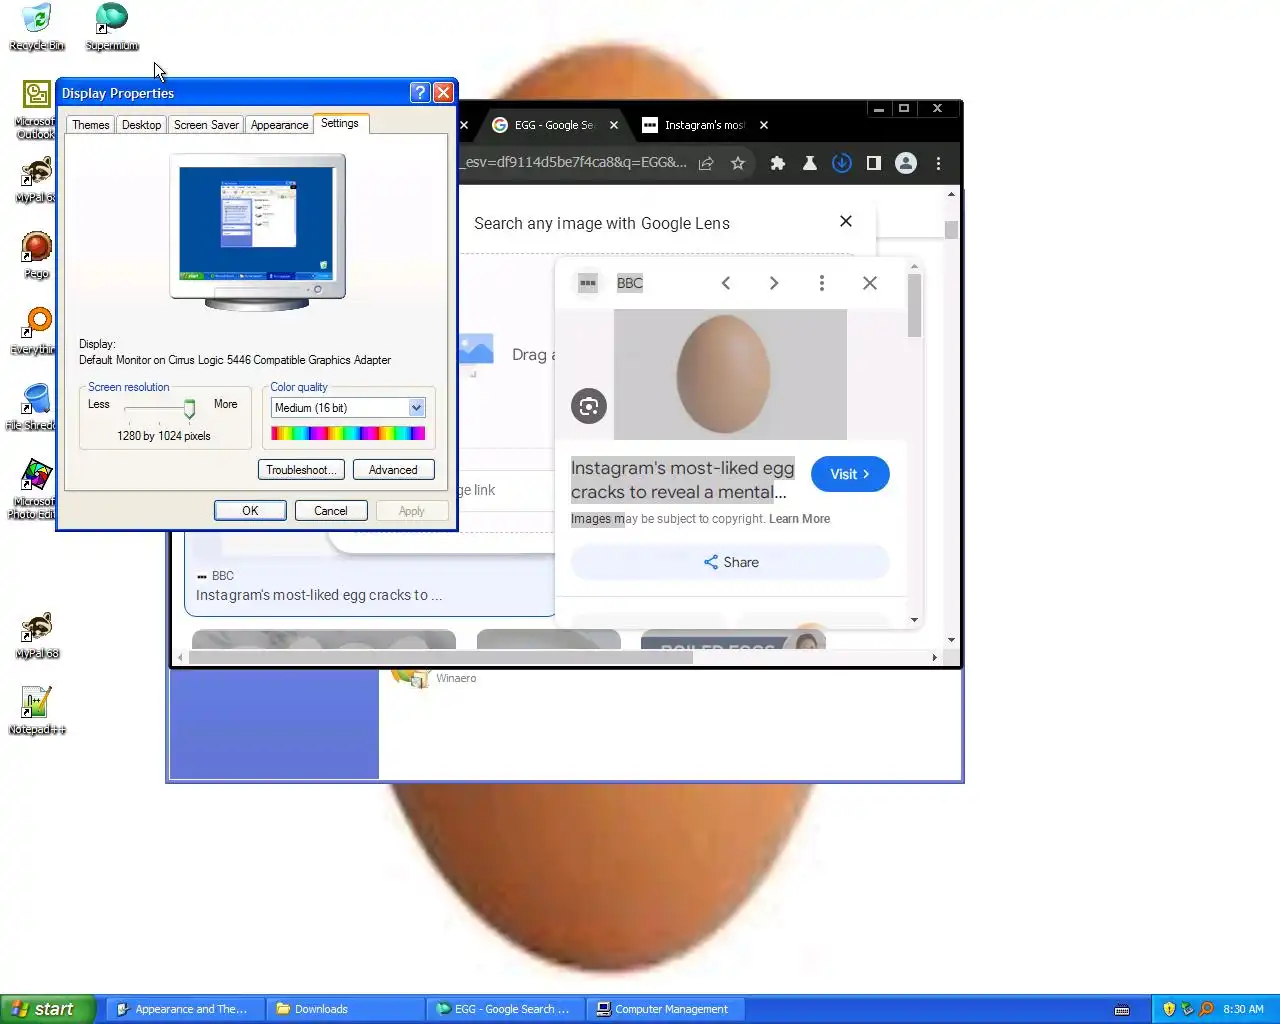Click the Advanced button
The width and height of the screenshot is (1280, 1024).
(393, 470)
